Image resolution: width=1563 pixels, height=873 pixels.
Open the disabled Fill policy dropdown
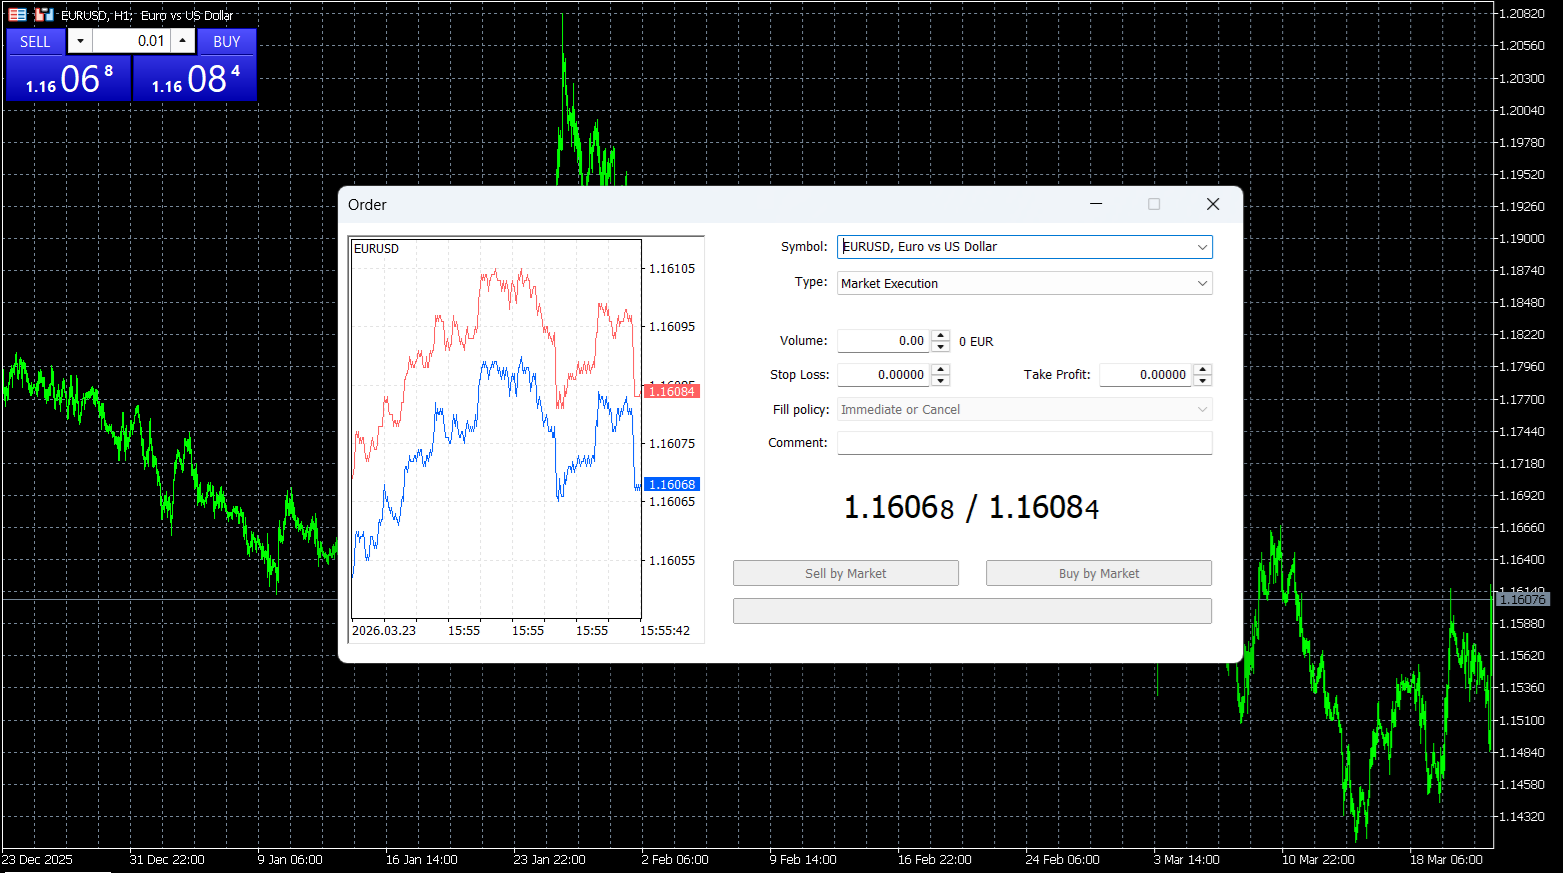point(1025,409)
